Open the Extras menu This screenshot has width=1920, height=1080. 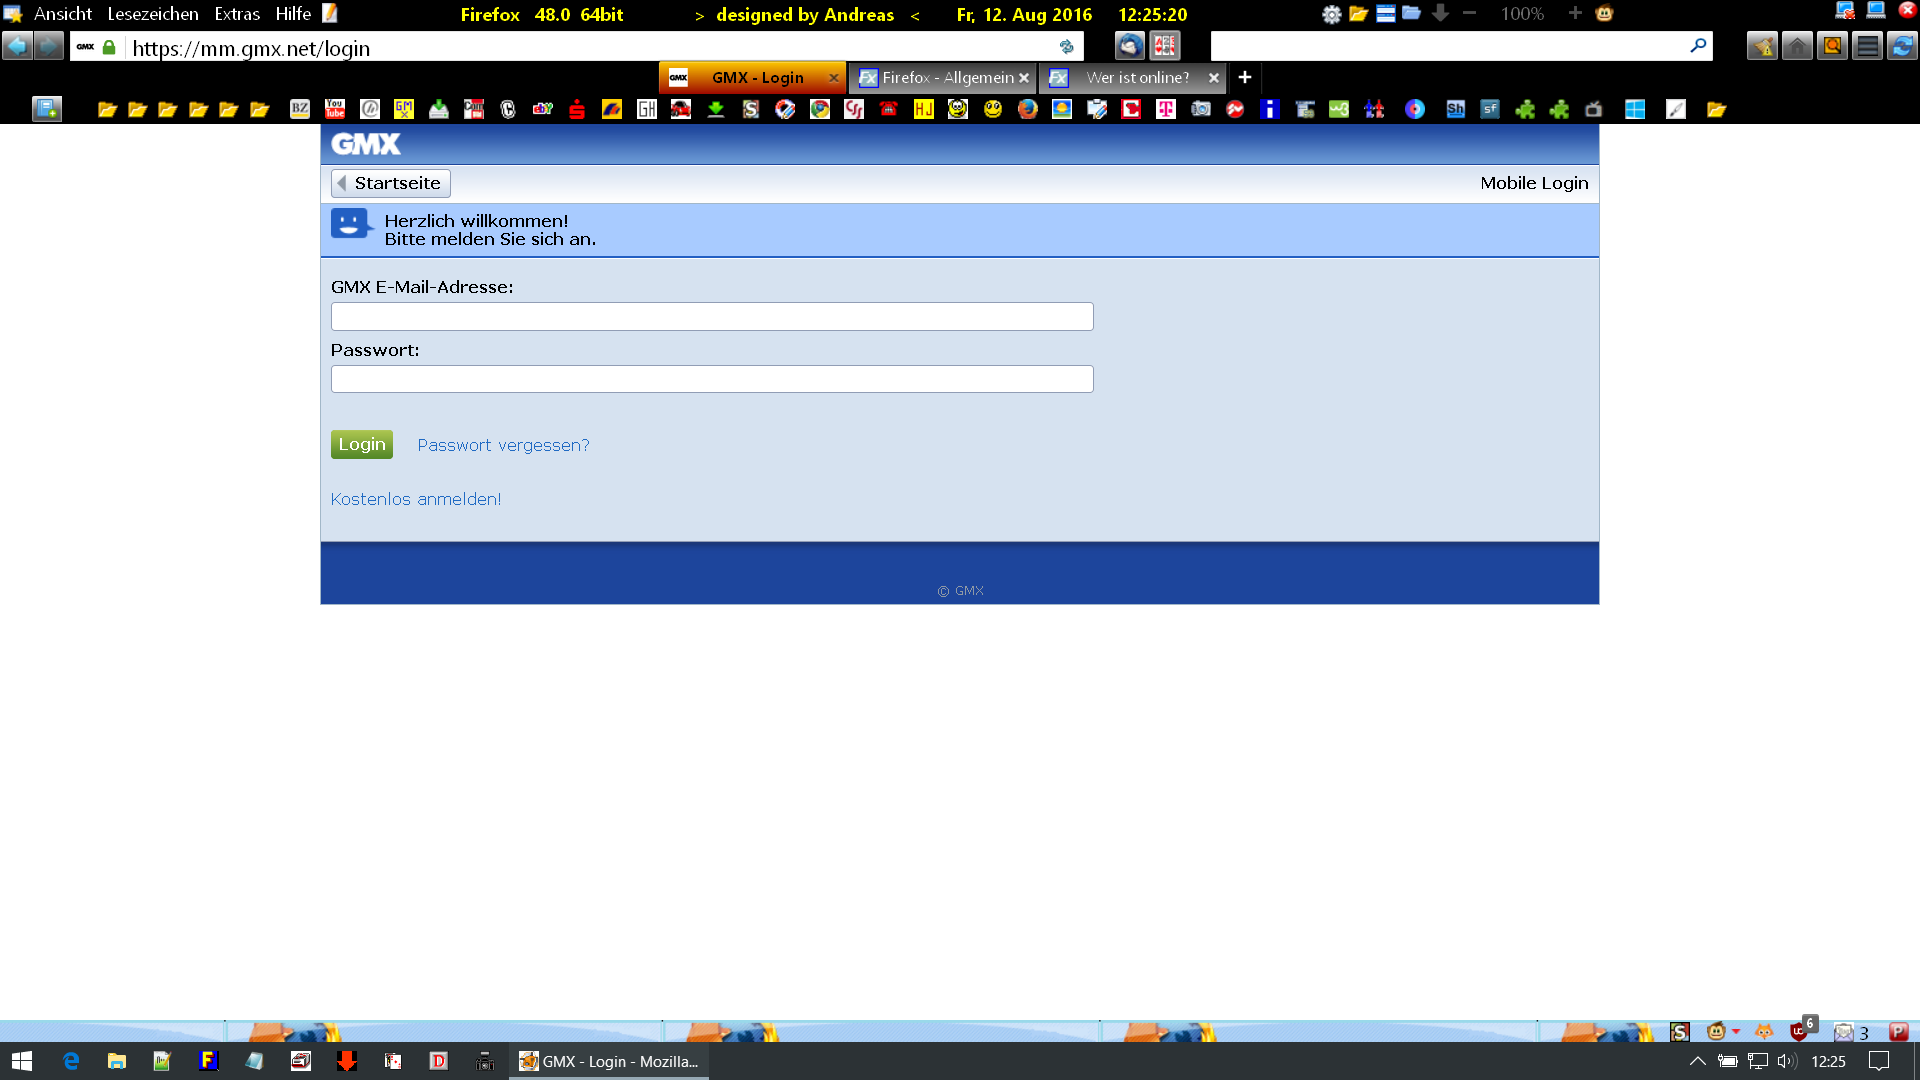pos(237,14)
